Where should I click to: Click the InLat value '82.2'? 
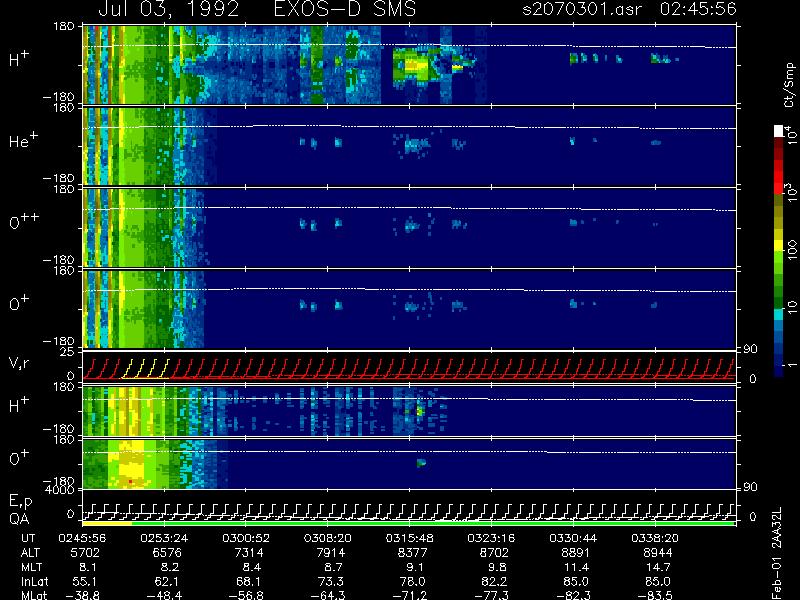494,581
